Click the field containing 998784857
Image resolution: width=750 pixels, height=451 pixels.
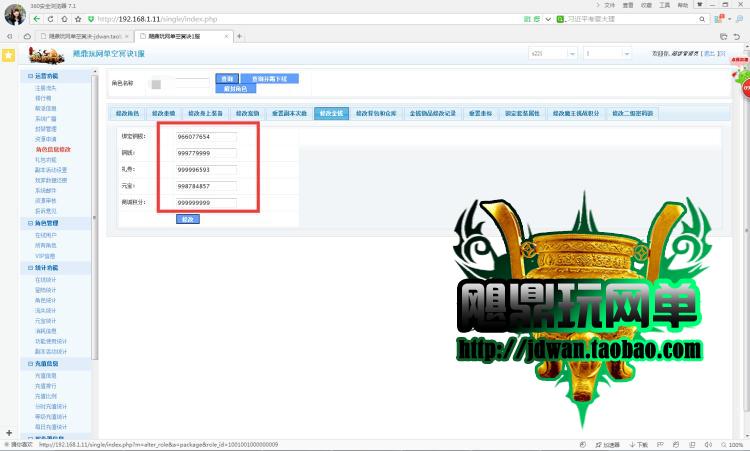point(206,187)
